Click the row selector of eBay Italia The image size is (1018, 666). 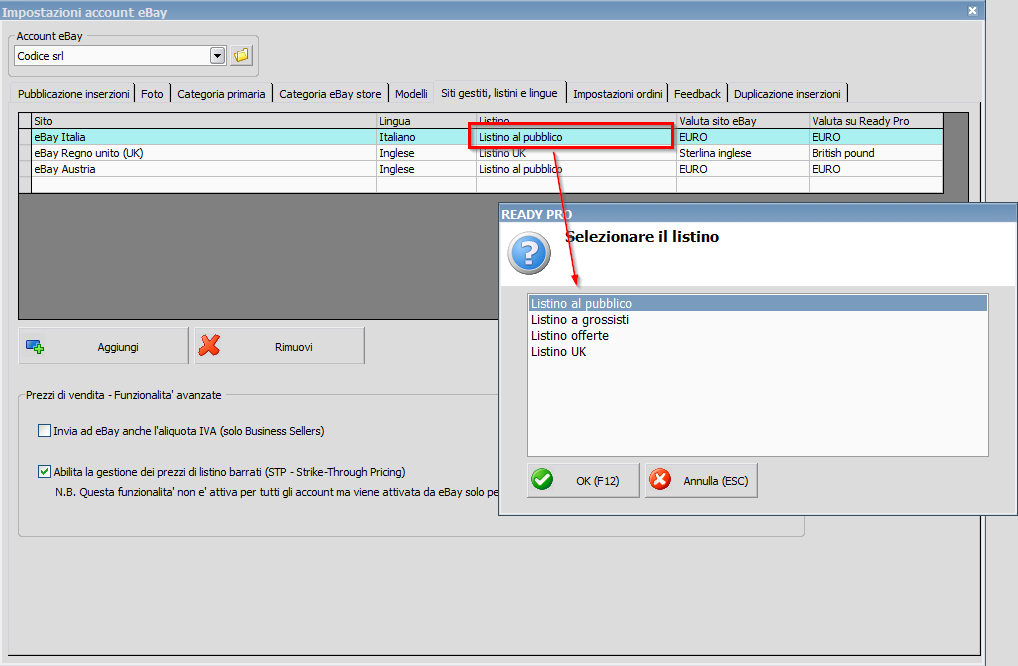coord(25,137)
